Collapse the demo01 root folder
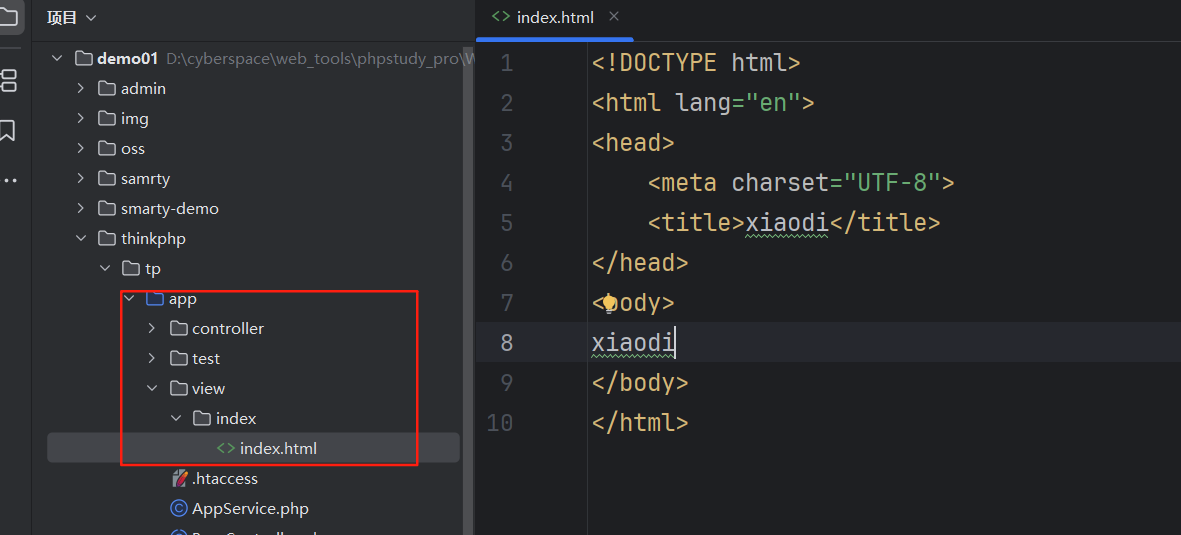Image resolution: width=1181 pixels, height=535 pixels. (x=57, y=58)
